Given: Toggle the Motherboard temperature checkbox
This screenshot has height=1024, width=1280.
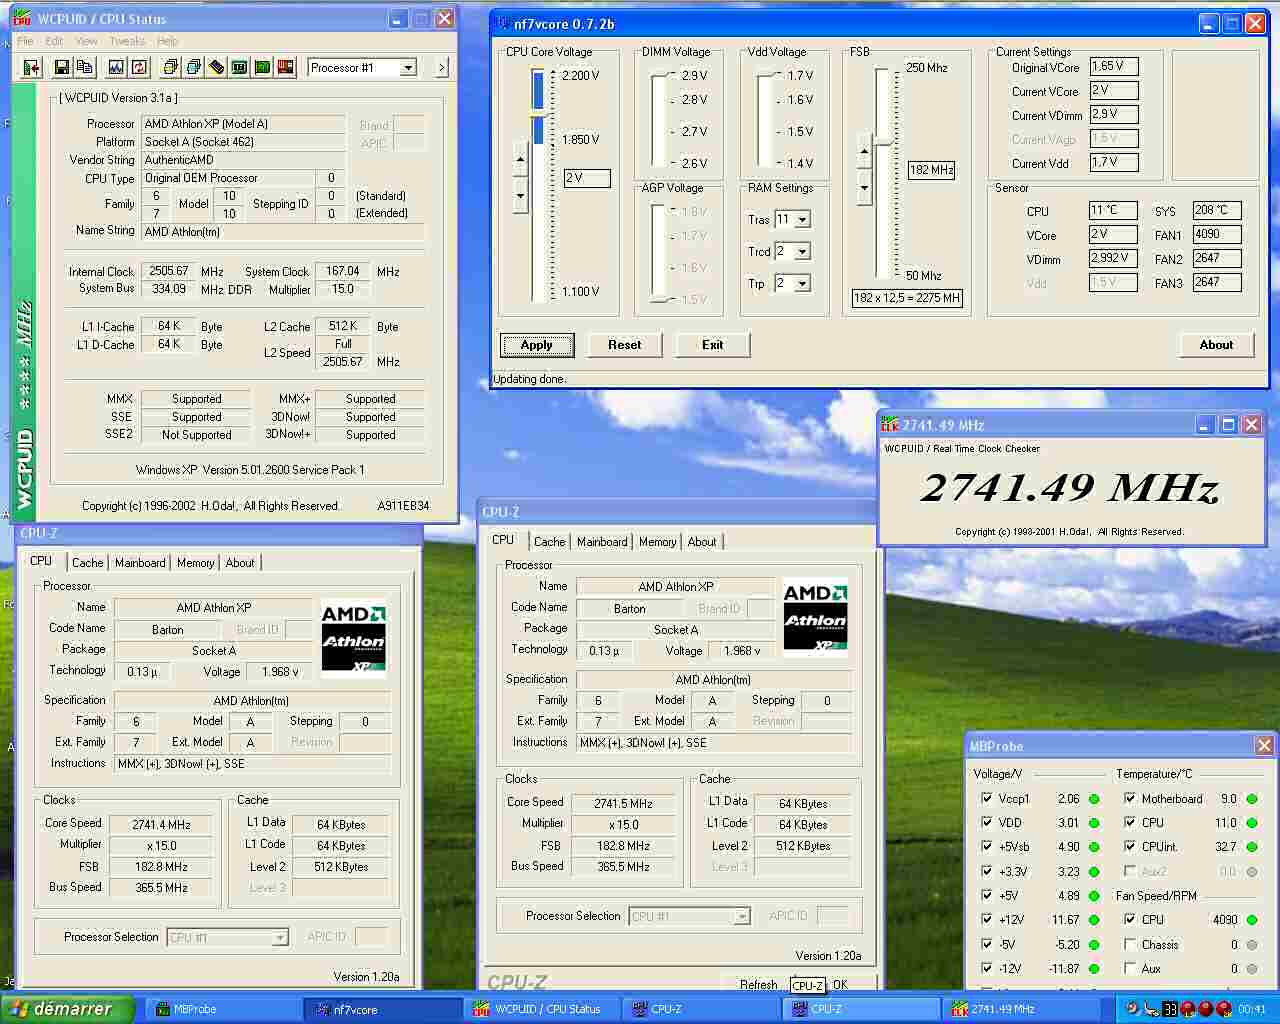Looking at the screenshot, I should [1130, 798].
